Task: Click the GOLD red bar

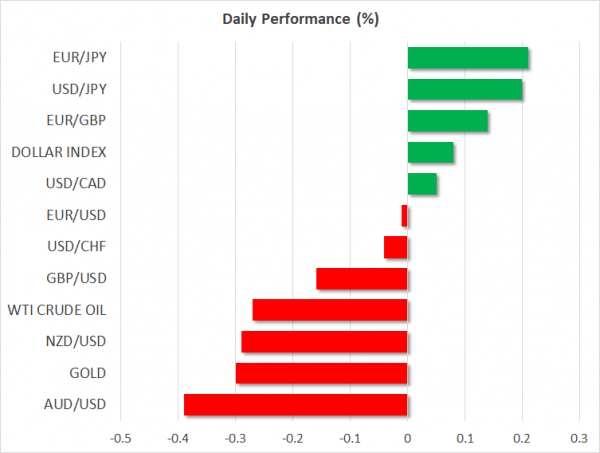Action: click(x=322, y=373)
